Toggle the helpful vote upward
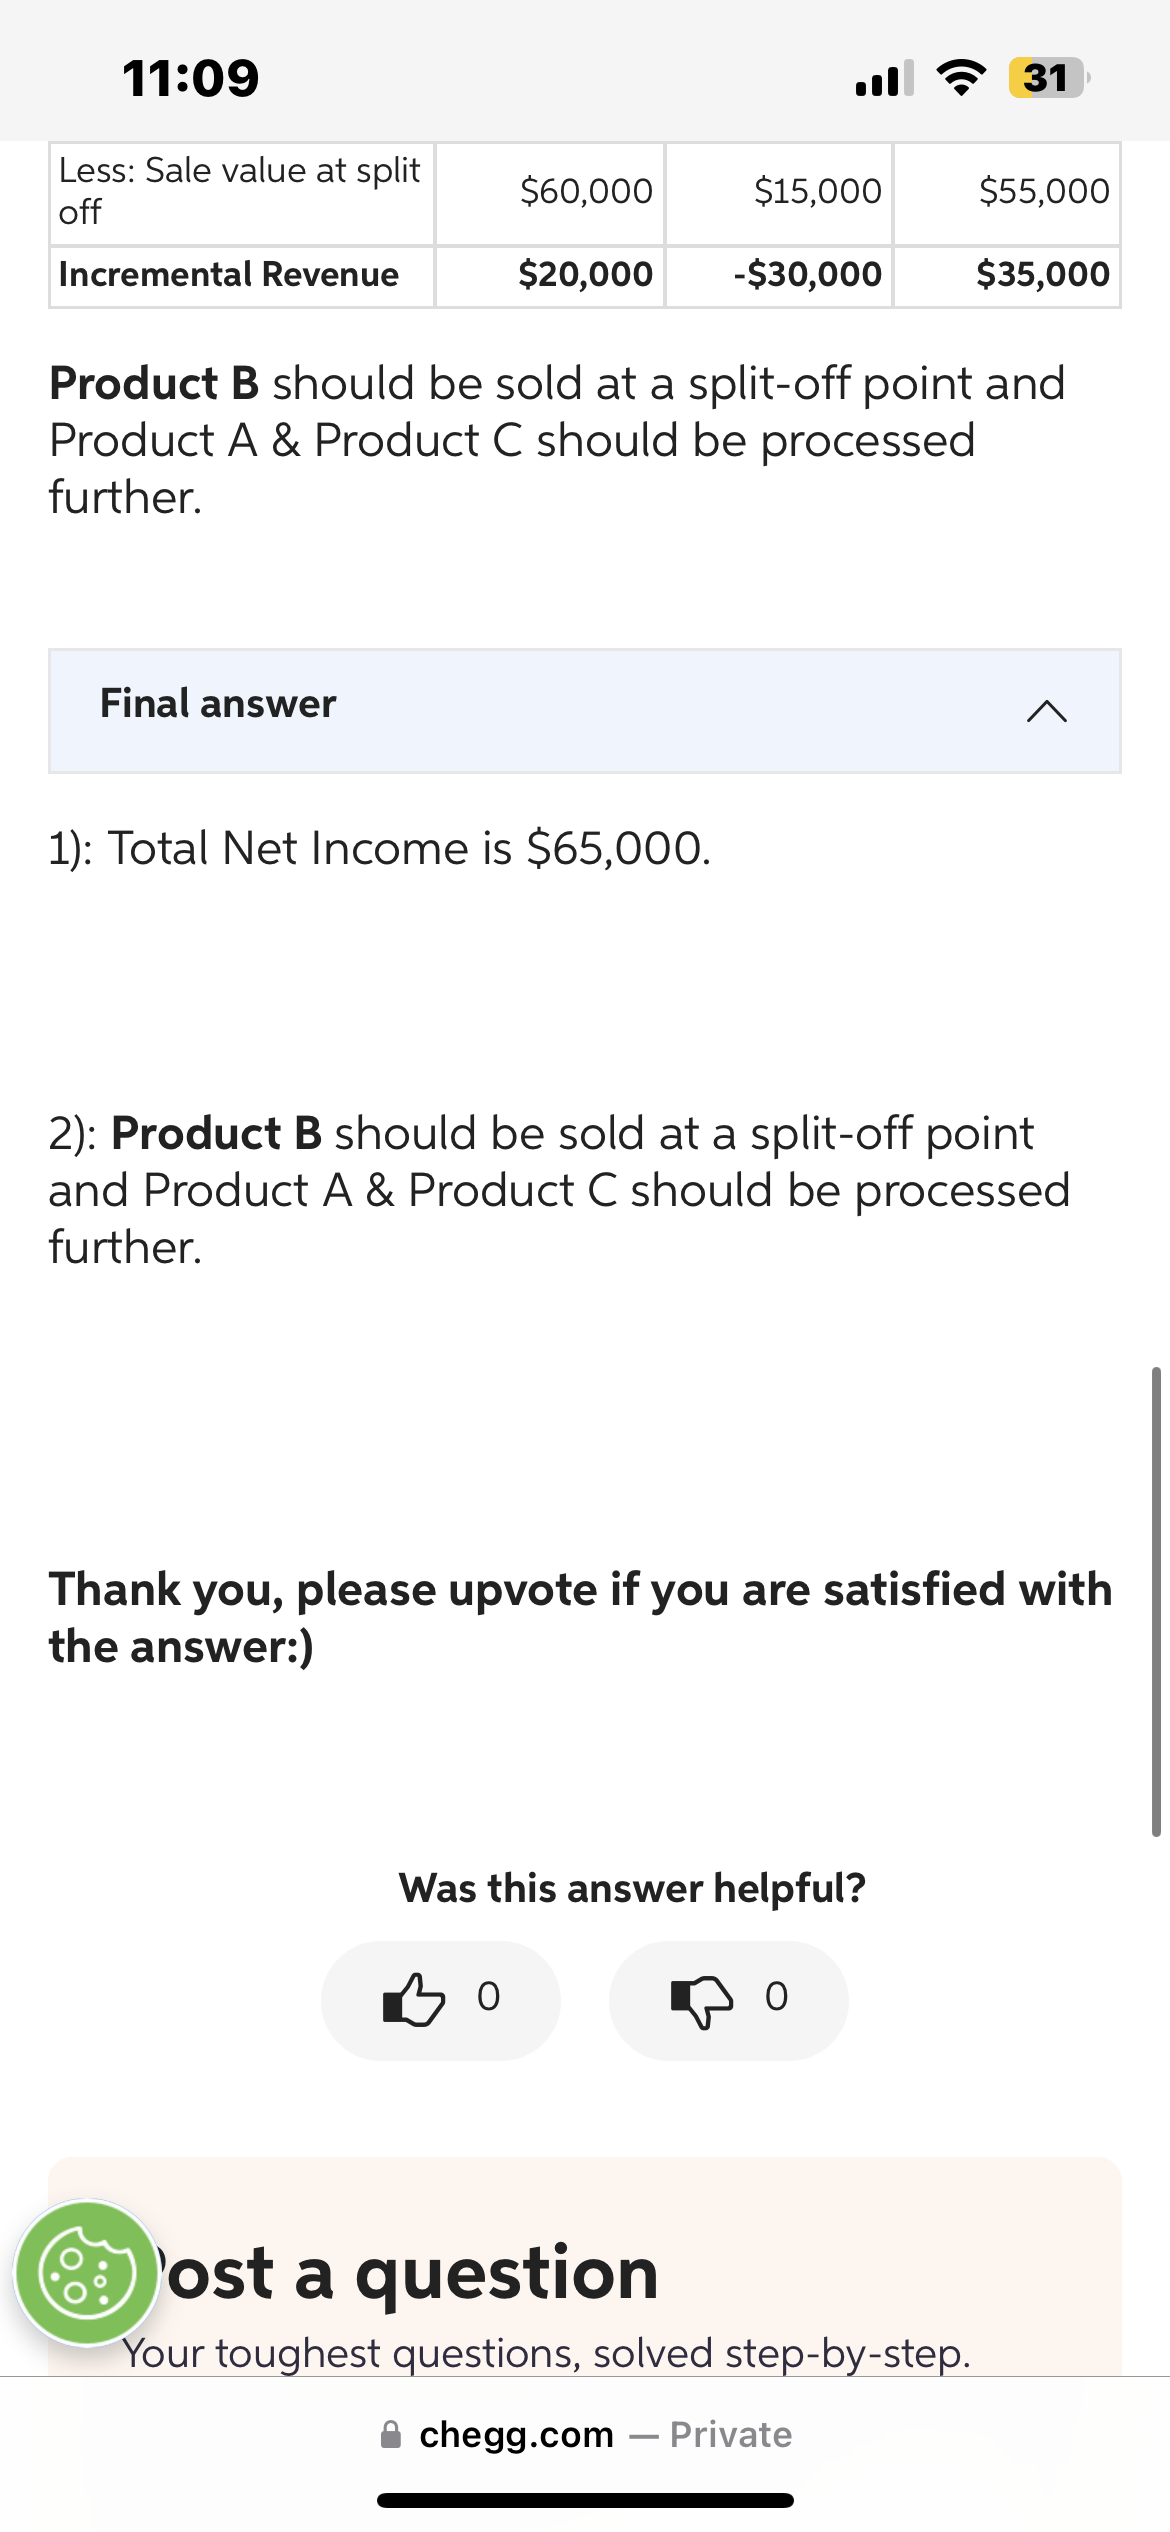Screen dimensions: 1170x2532 (440, 2000)
